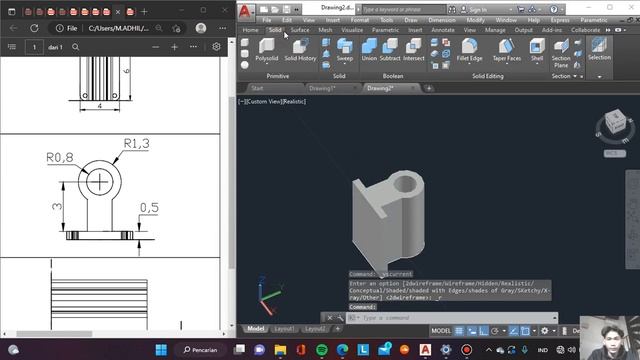Open polar tracking settings dropdown arrow

click(x=504, y=331)
